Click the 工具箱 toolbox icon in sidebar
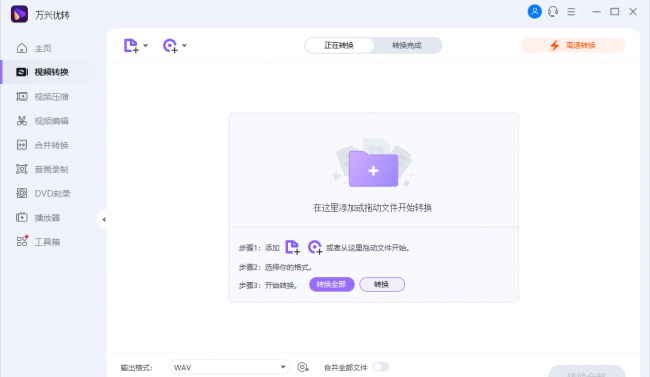The height and width of the screenshot is (377, 650). 22,241
